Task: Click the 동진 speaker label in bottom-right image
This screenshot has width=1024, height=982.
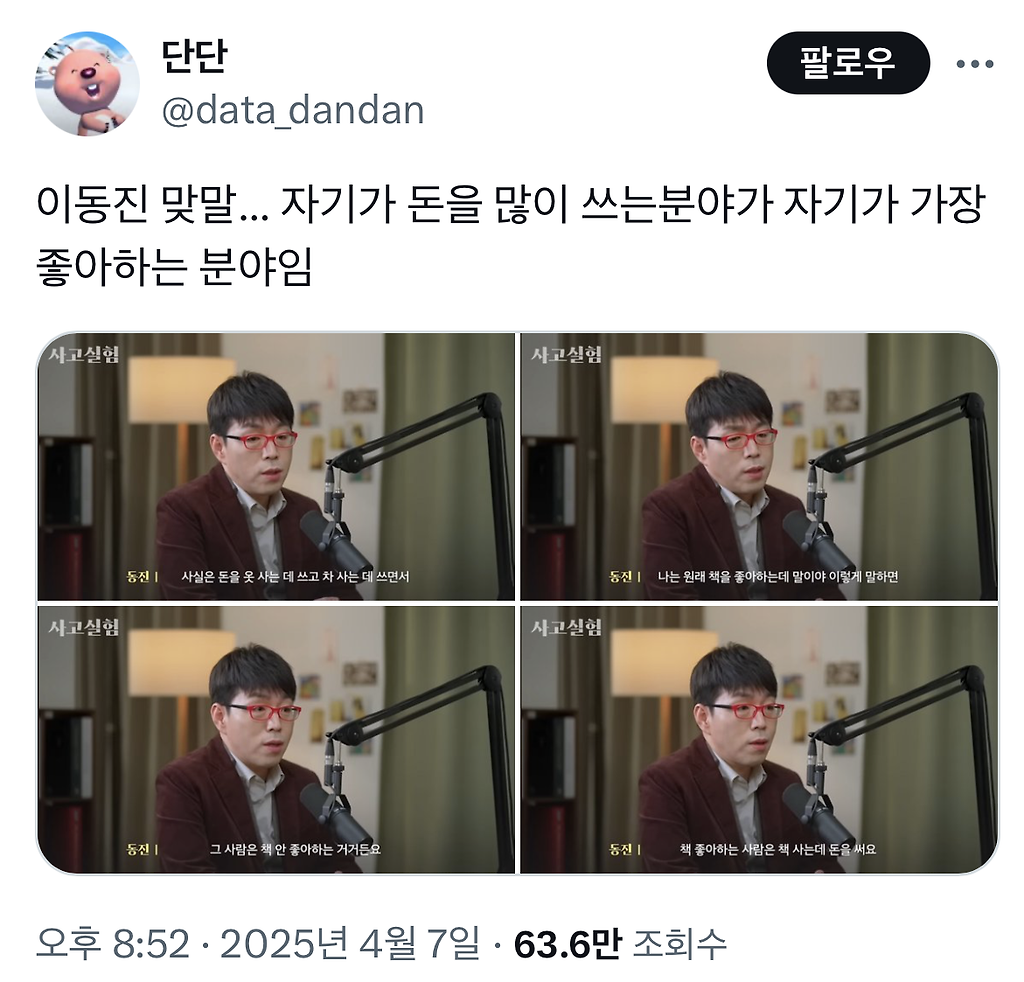Action: pos(622,849)
